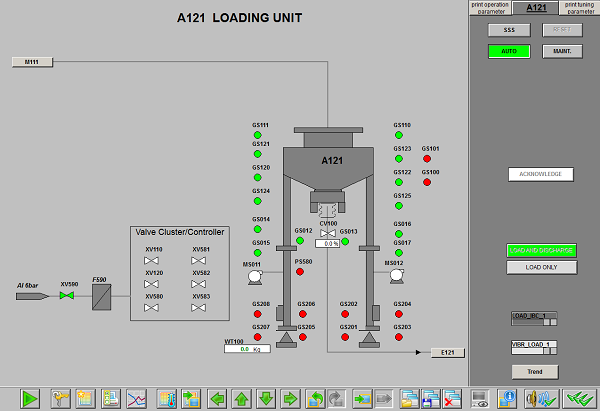Click print operation parameter tab

(x=490, y=8)
